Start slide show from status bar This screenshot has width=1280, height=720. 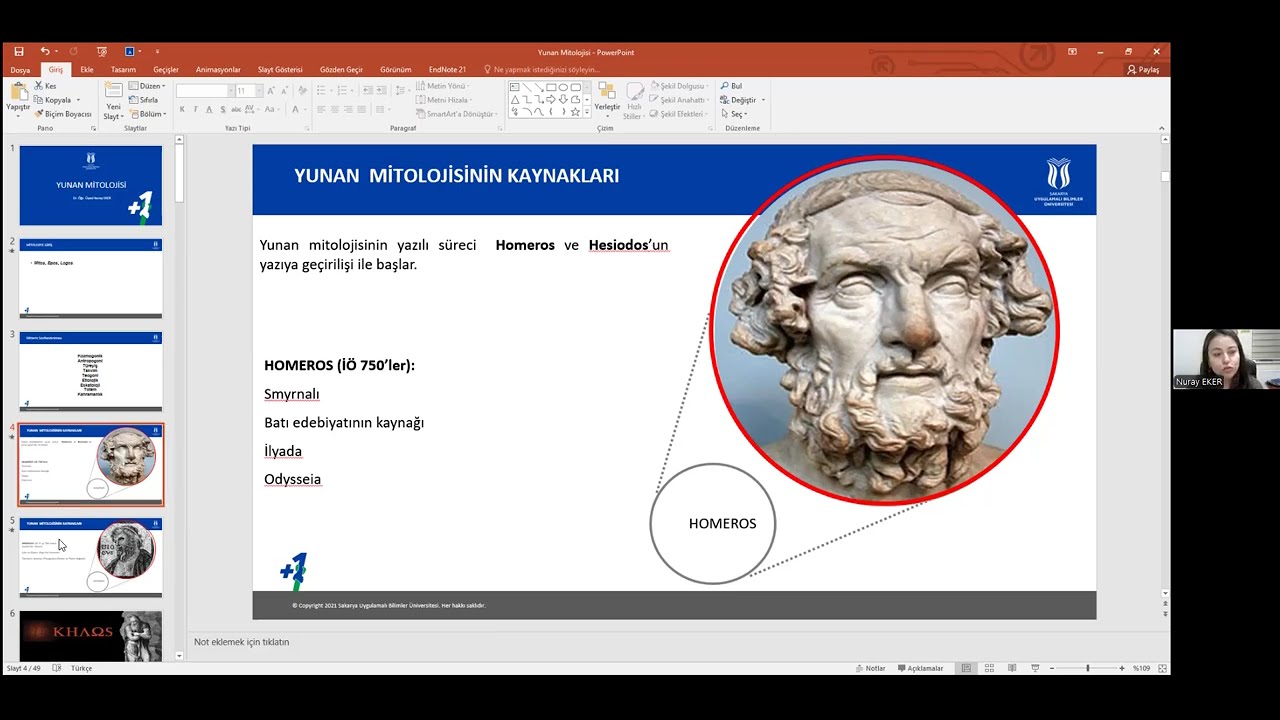point(1035,668)
